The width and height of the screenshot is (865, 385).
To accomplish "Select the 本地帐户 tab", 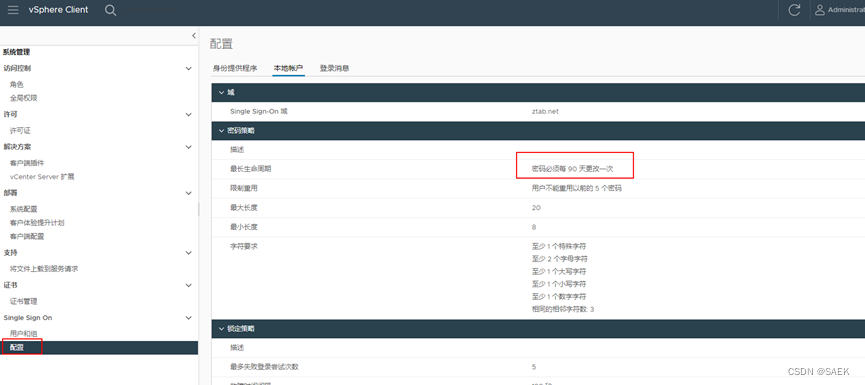I will click(289, 68).
